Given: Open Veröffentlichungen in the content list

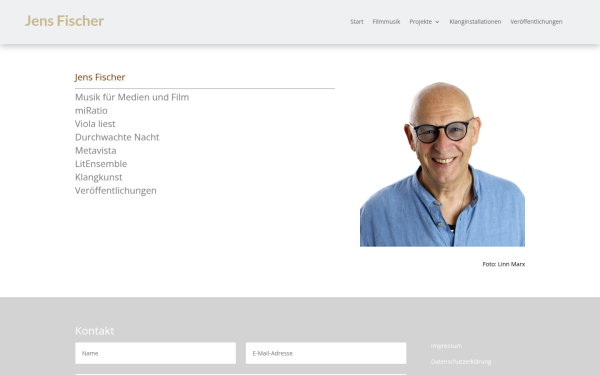Looking at the screenshot, I should 116,191.
